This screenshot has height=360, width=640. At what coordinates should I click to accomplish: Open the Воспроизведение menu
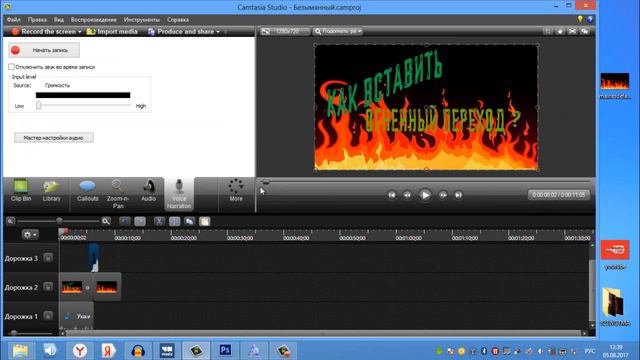click(x=93, y=19)
